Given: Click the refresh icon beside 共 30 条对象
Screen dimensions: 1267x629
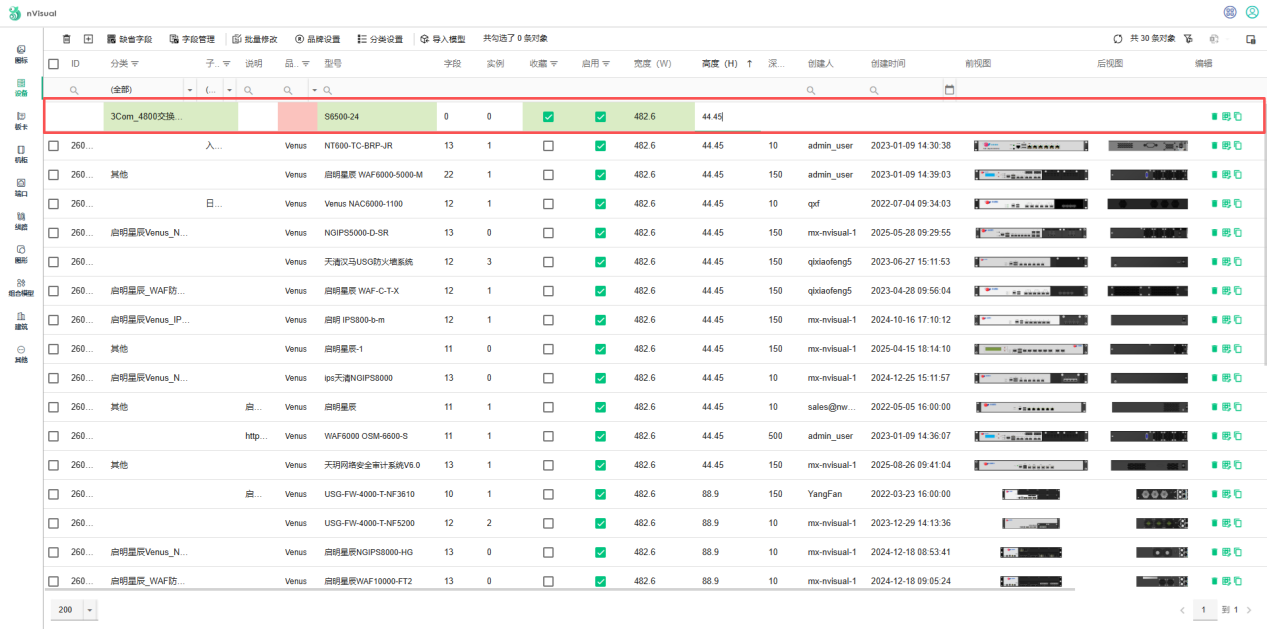Looking at the screenshot, I should (x=1118, y=39).
